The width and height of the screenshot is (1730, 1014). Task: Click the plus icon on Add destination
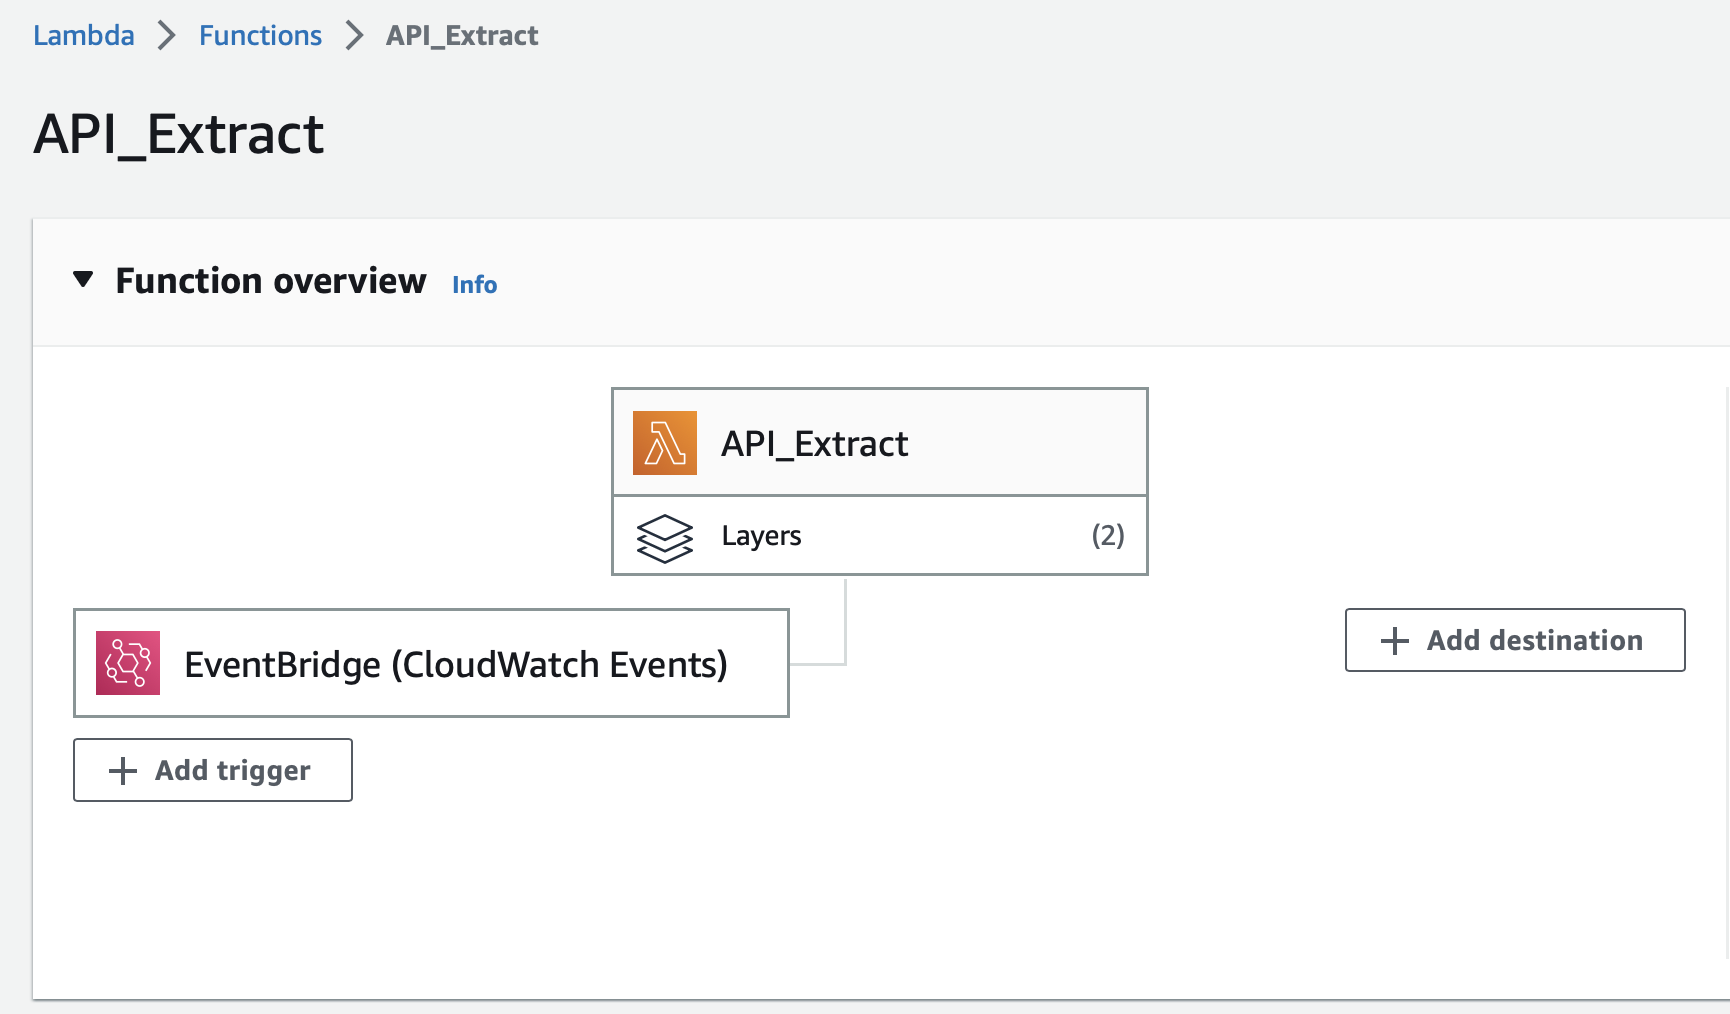pyautogui.click(x=1394, y=640)
